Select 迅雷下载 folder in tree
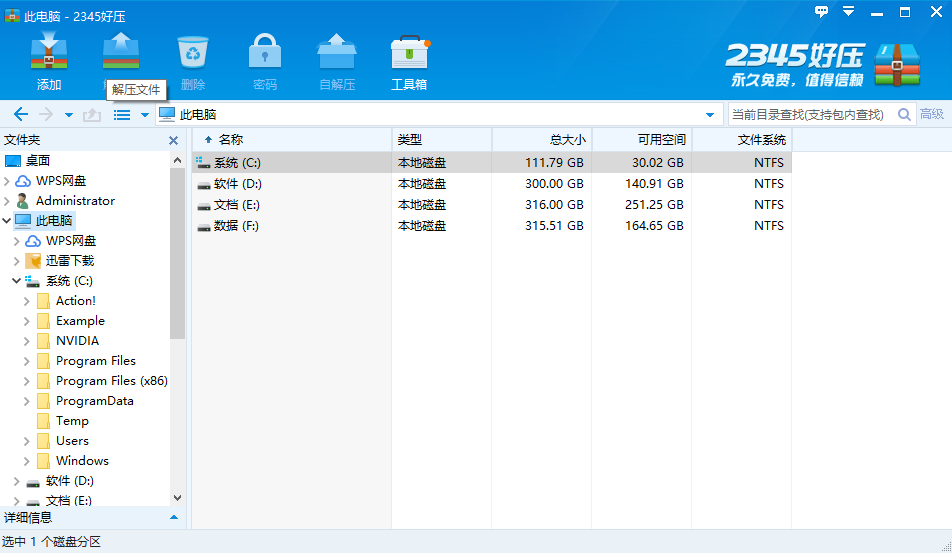 (70, 261)
